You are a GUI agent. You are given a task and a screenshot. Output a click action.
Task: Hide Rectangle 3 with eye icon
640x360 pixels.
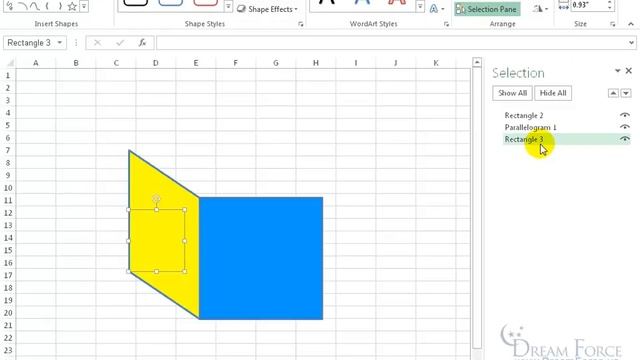click(624, 139)
